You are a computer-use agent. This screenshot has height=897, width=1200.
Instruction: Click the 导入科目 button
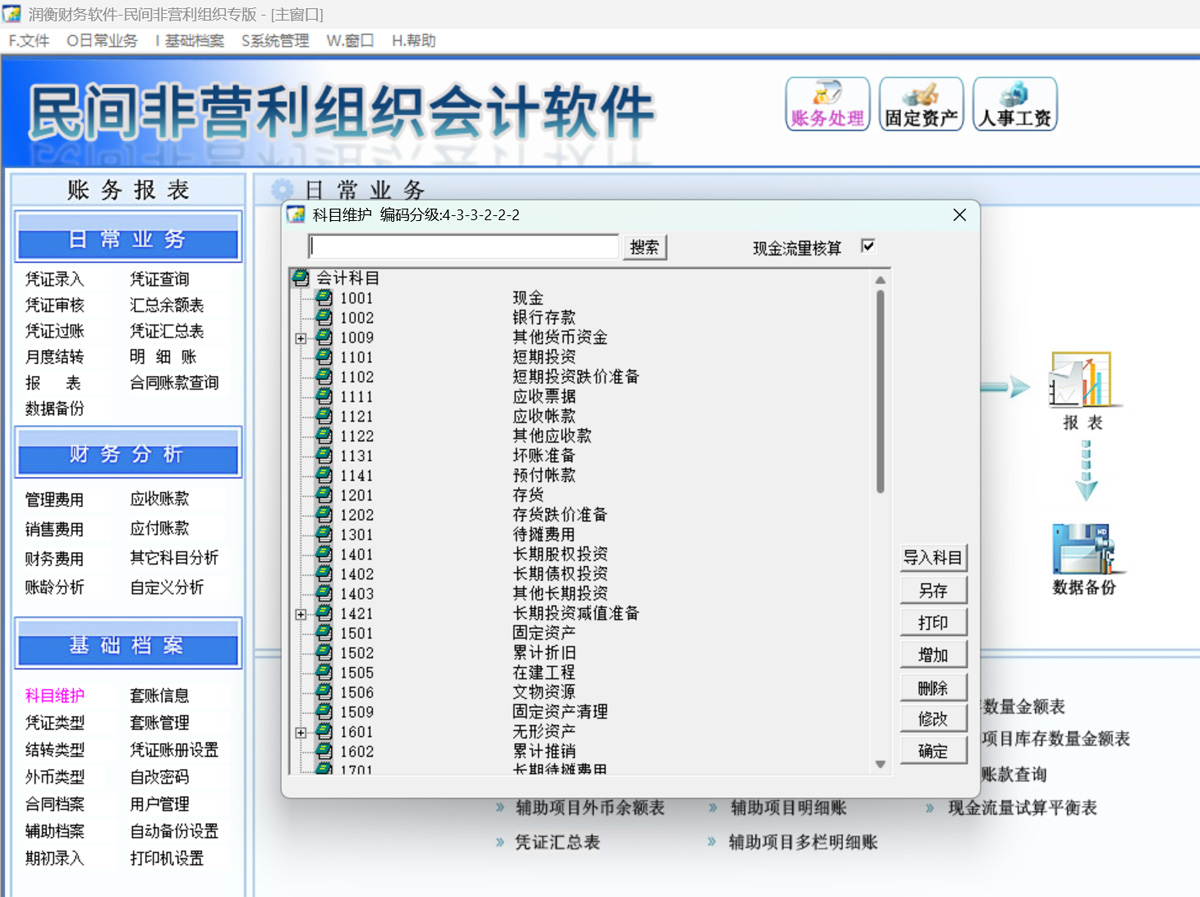click(x=933, y=558)
